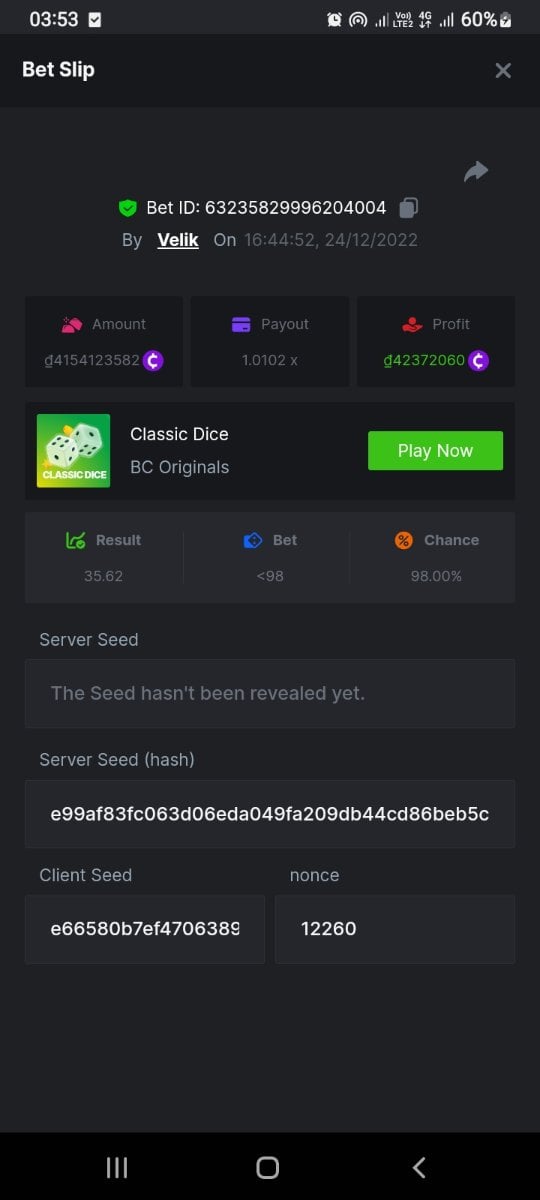This screenshot has height=1200, width=540.
Task: Select the Server Seed hash field
Action: click(x=270, y=814)
